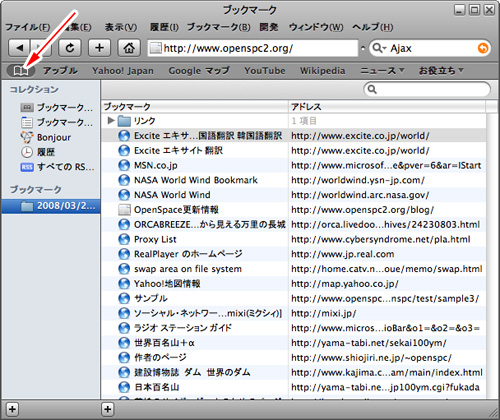Viewport: 500px width, 420px height.
Task: Select highlighted Excite エキサ...国語翻訳 韓国語翻訳 row
Action: (293, 136)
